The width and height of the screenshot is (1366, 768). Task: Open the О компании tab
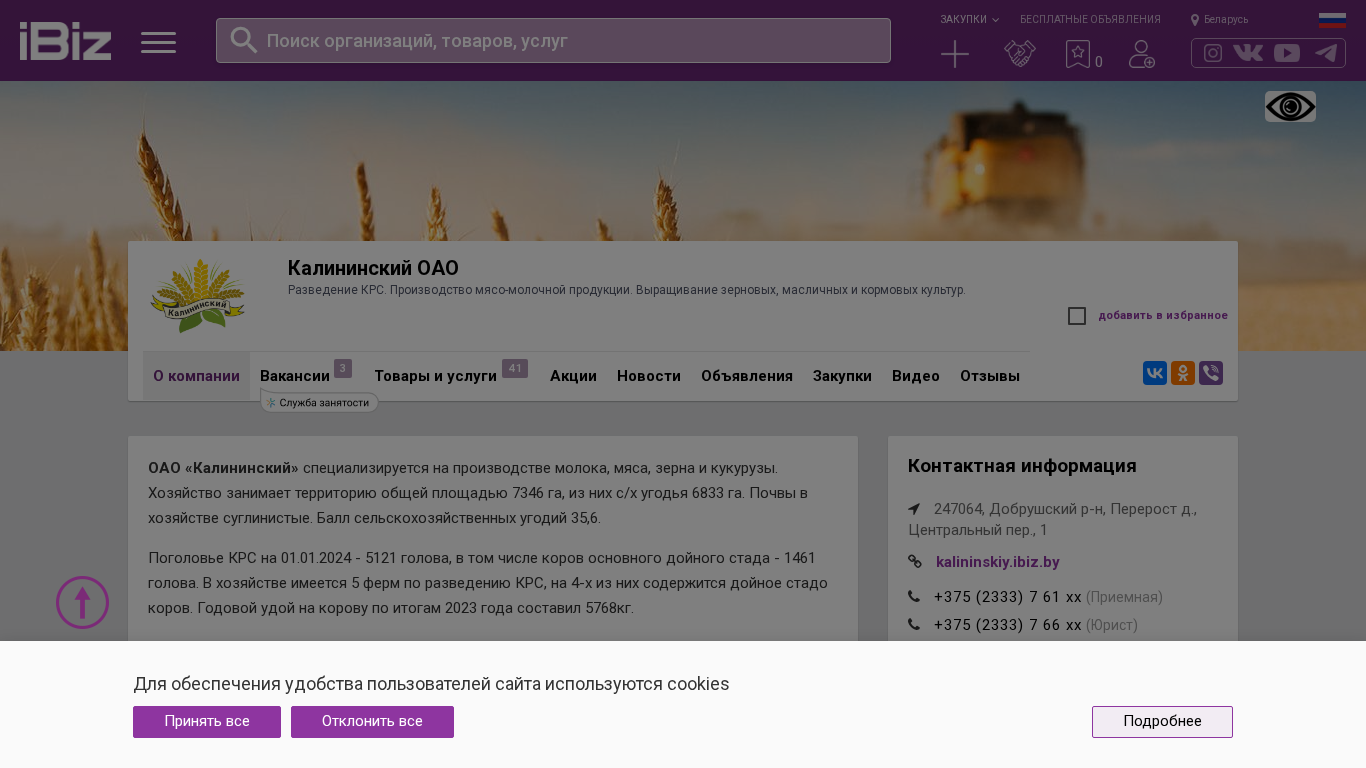click(196, 376)
